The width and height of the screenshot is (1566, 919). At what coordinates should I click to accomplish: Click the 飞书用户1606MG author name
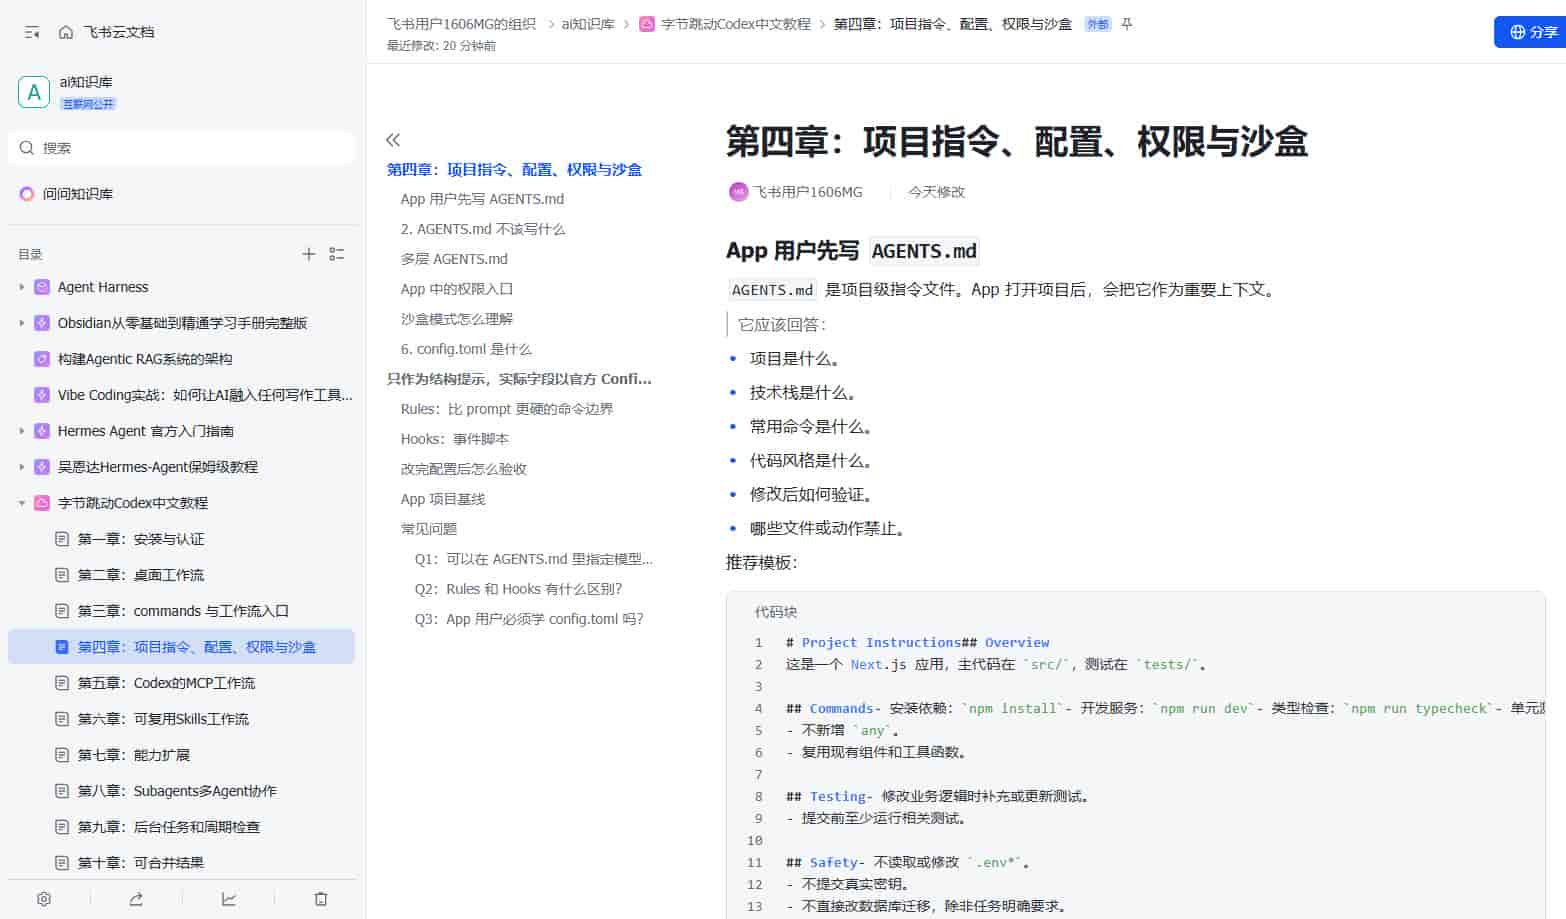[x=807, y=192]
